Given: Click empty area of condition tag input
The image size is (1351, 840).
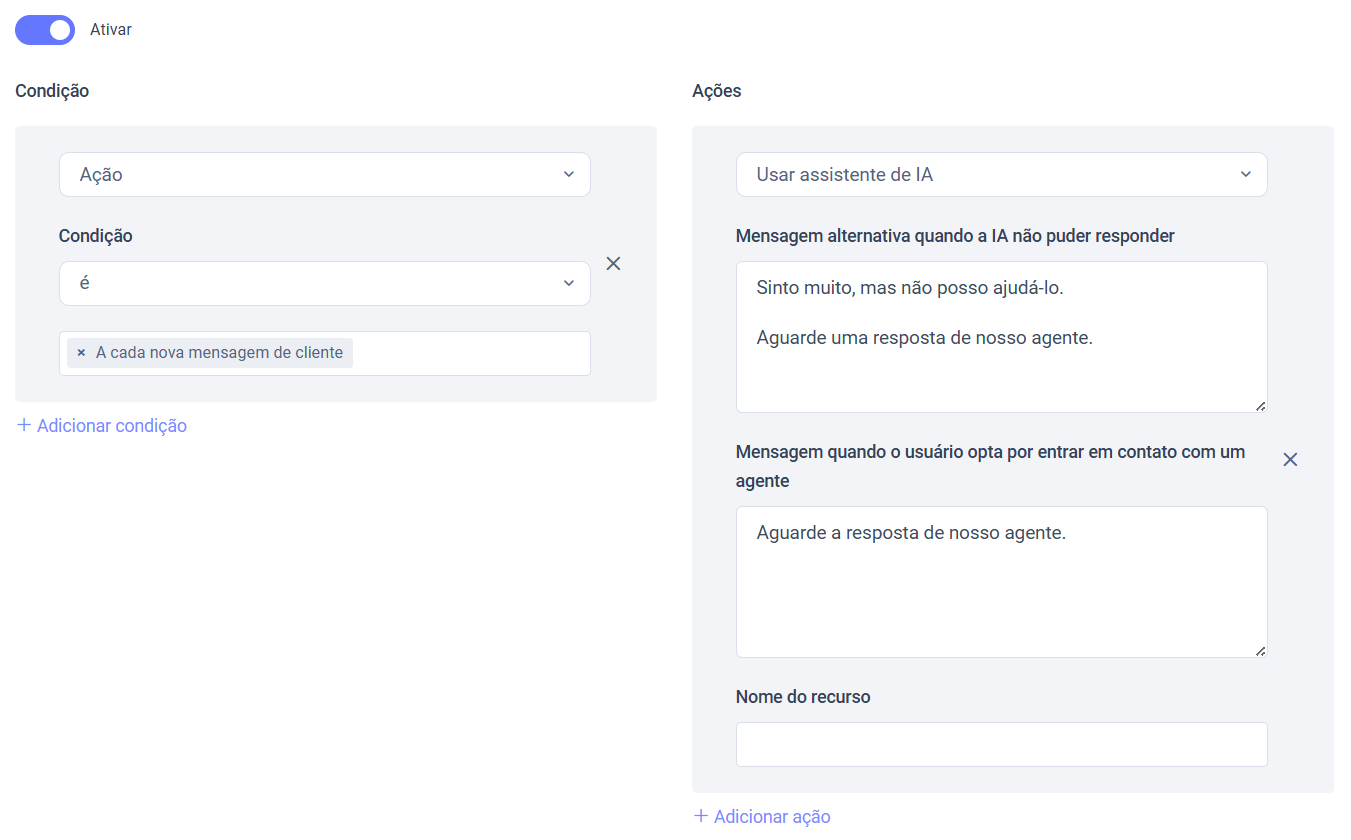Looking at the screenshot, I should click(x=470, y=353).
